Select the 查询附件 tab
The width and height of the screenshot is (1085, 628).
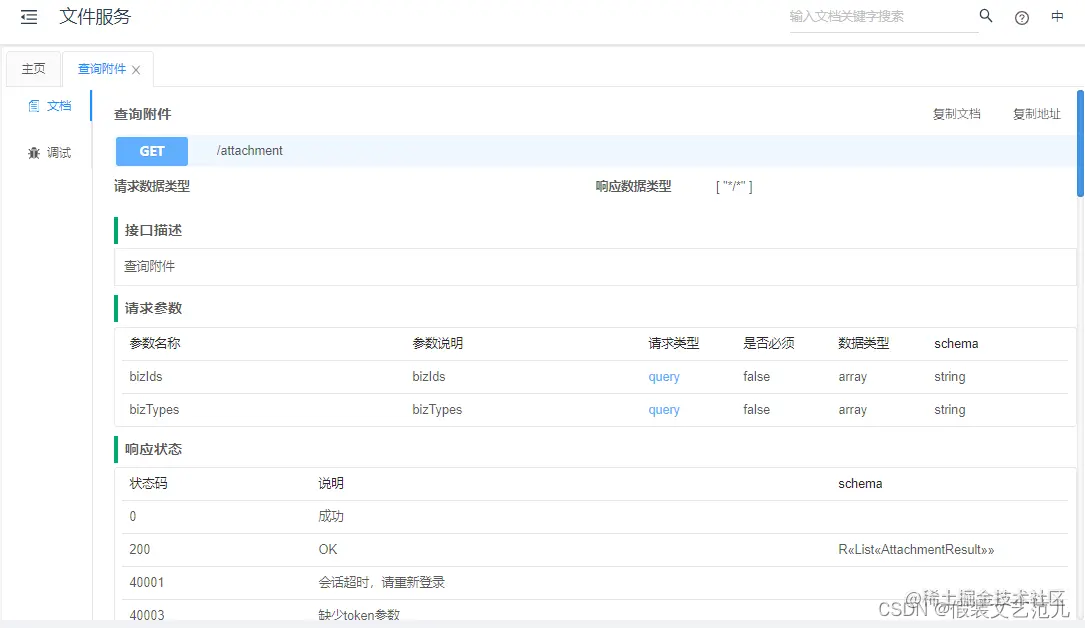click(x=102, y=68)
